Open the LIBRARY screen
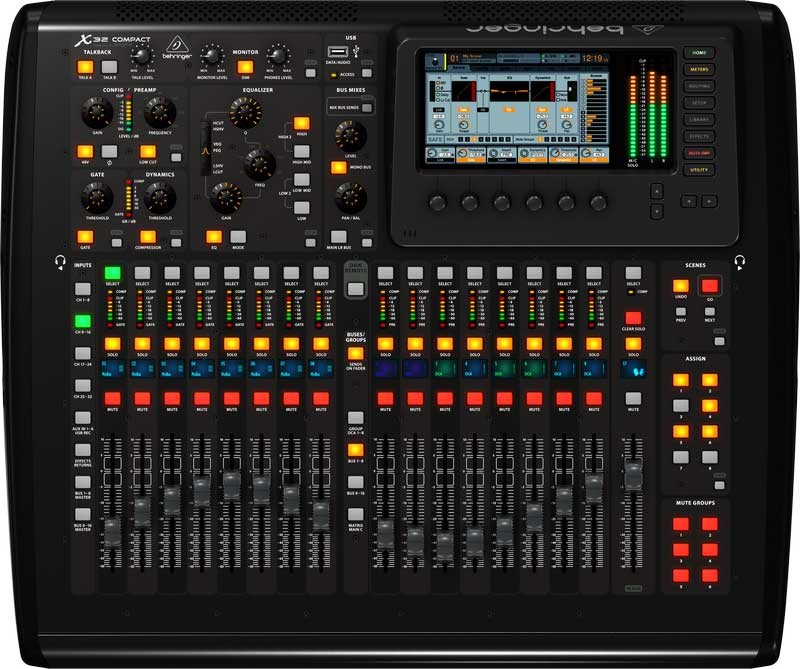 (x=699, y=118)
